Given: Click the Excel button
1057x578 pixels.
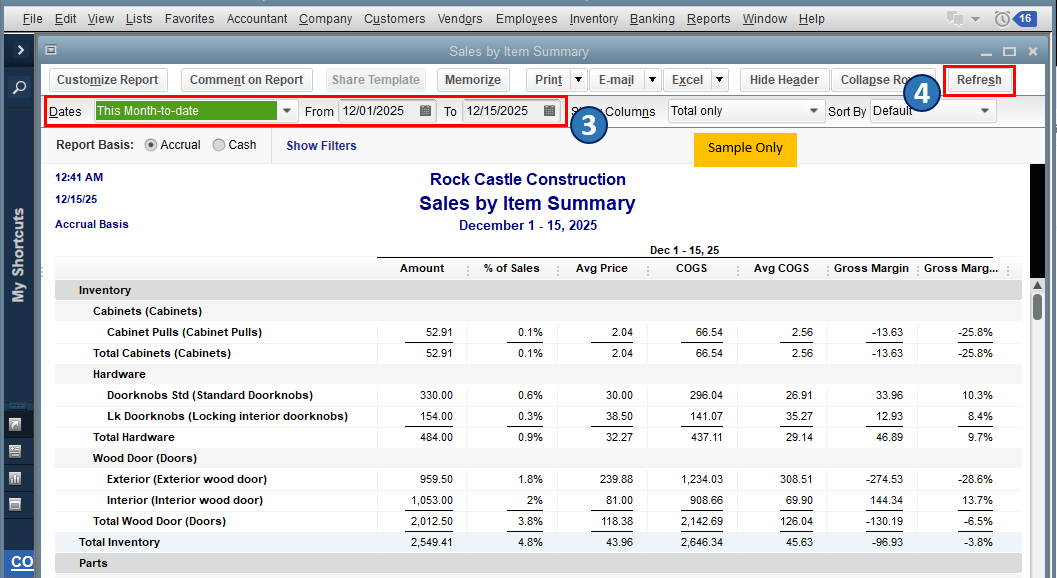Looking at the screenshot, I should click(688, 80).
